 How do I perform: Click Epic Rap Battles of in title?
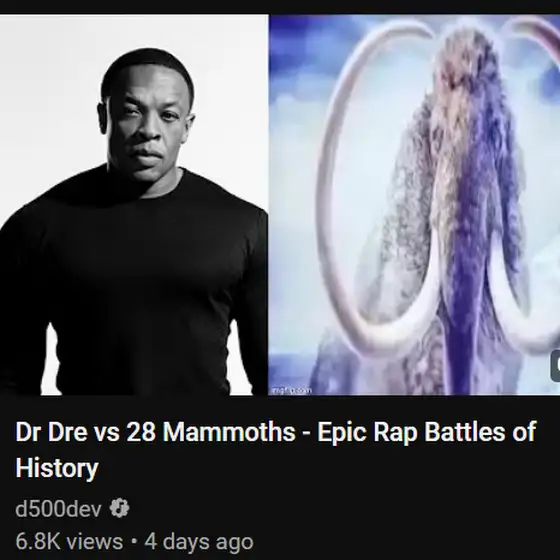point(427,432)
